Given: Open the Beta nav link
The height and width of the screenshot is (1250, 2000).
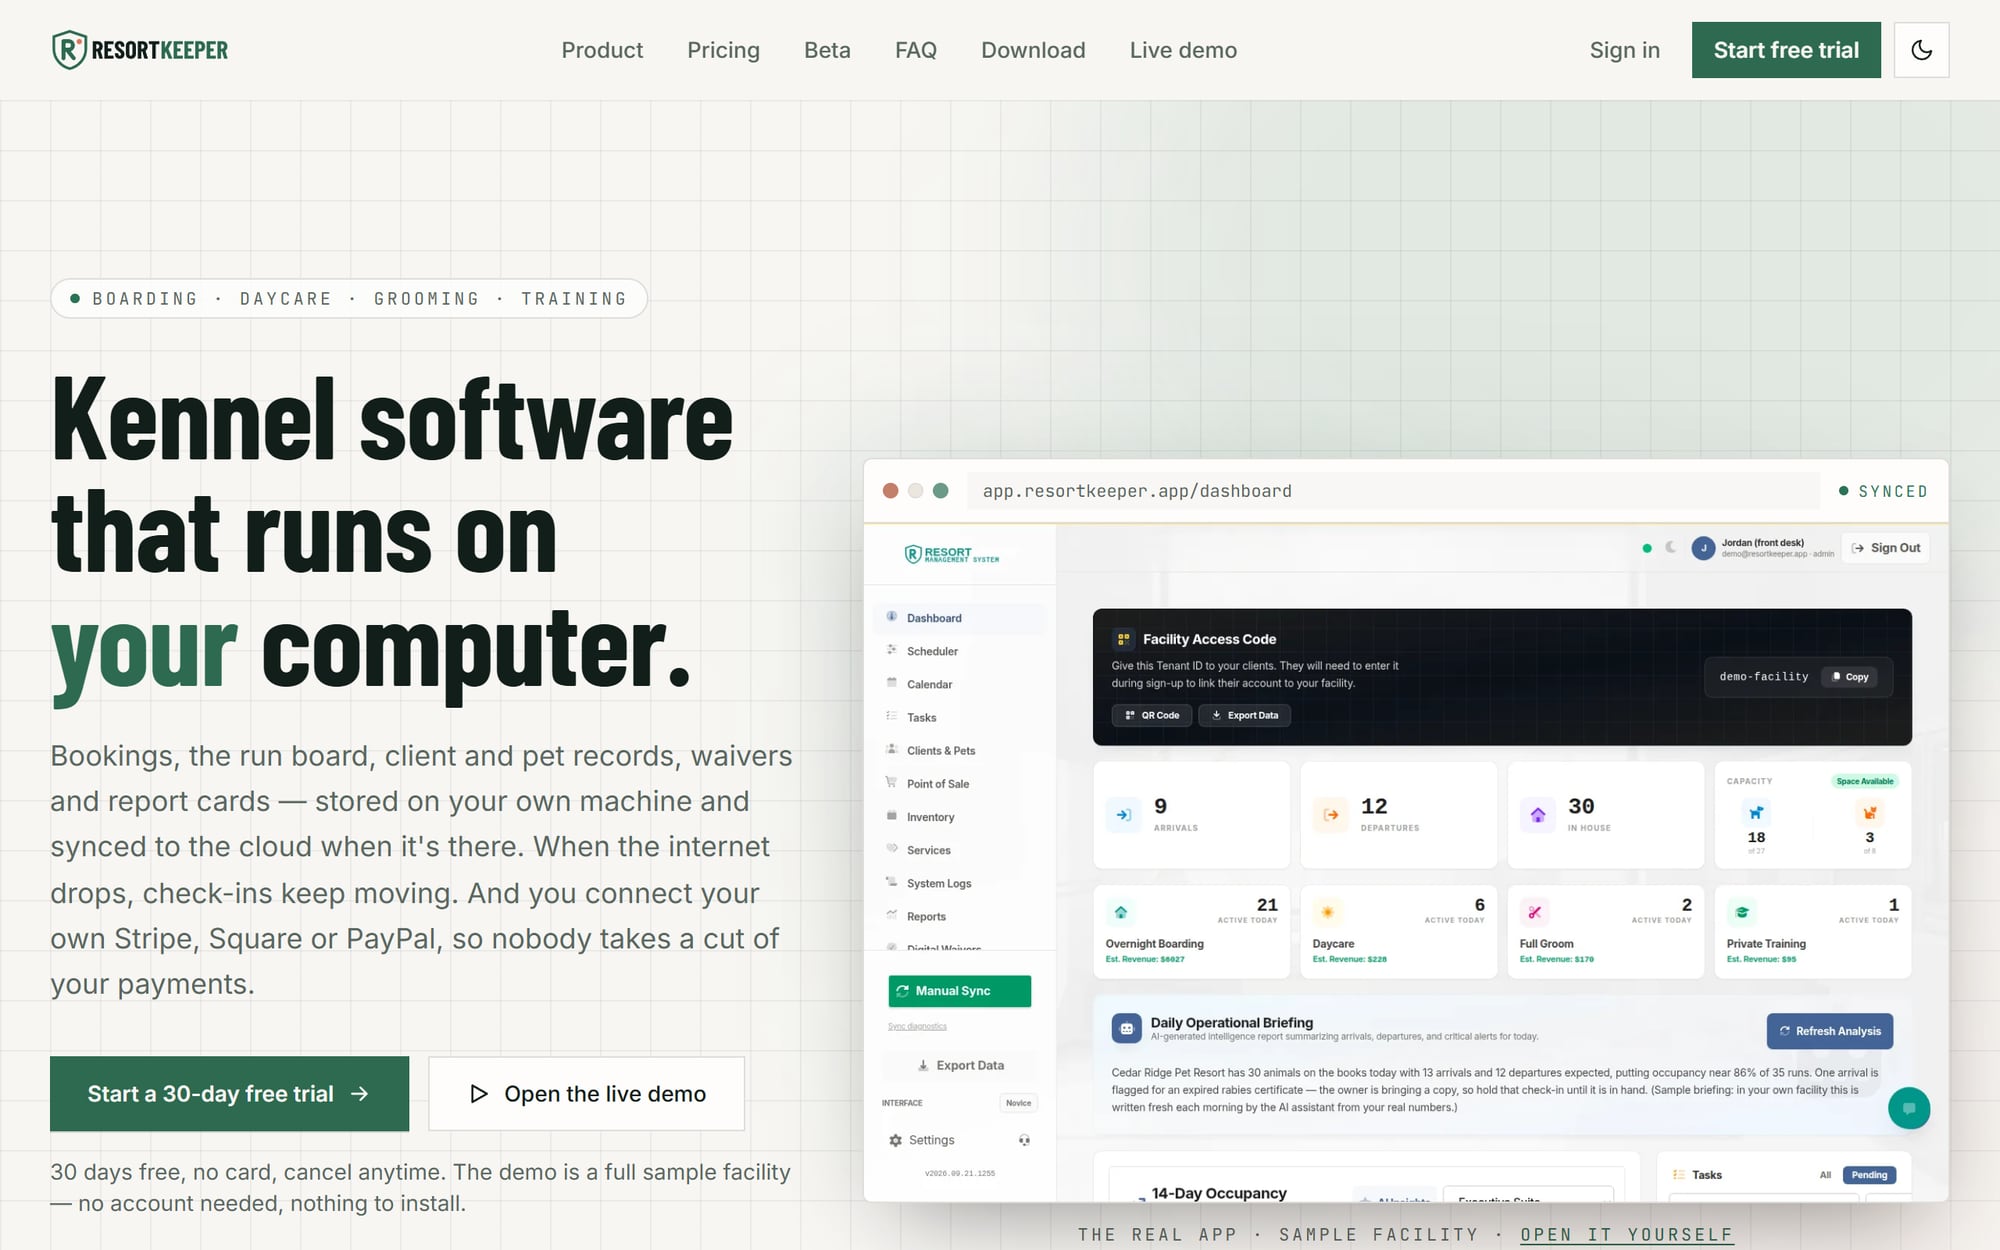Looking at the screenshot, I should coord(827,50).
